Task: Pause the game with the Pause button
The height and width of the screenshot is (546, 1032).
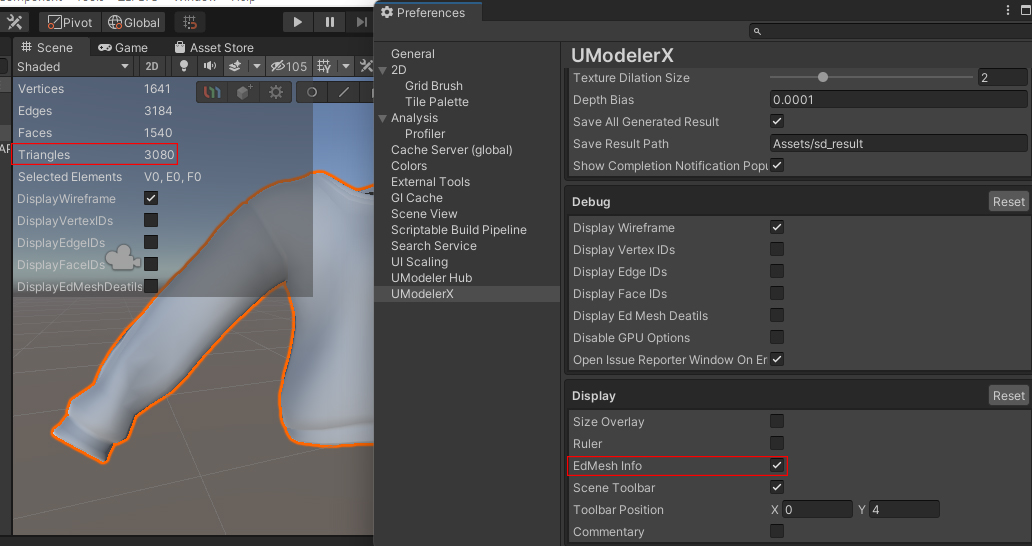Action: 330,22
